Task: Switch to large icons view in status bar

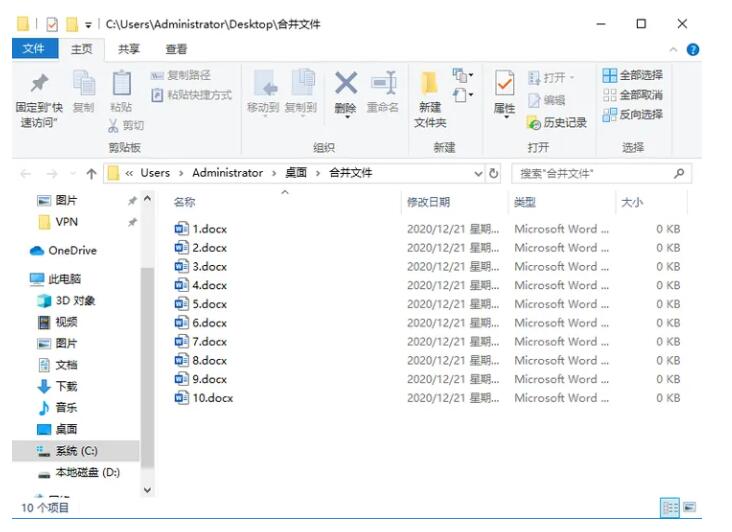Action: pyautogui.click(x=689, y=508)
